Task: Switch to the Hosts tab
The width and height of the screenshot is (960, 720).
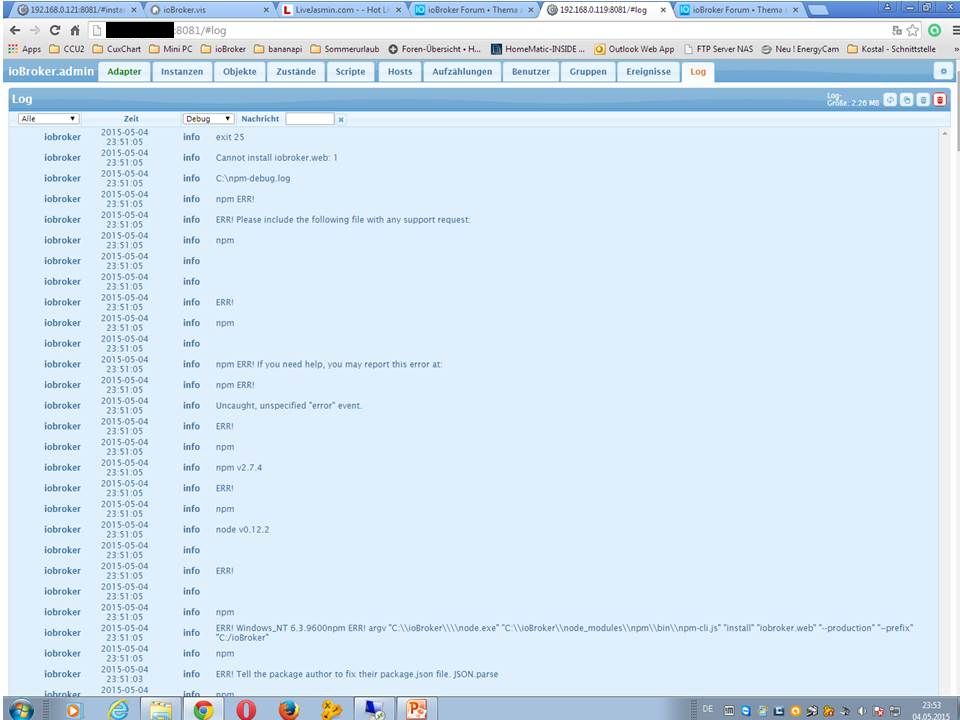Action: point(400,72)
